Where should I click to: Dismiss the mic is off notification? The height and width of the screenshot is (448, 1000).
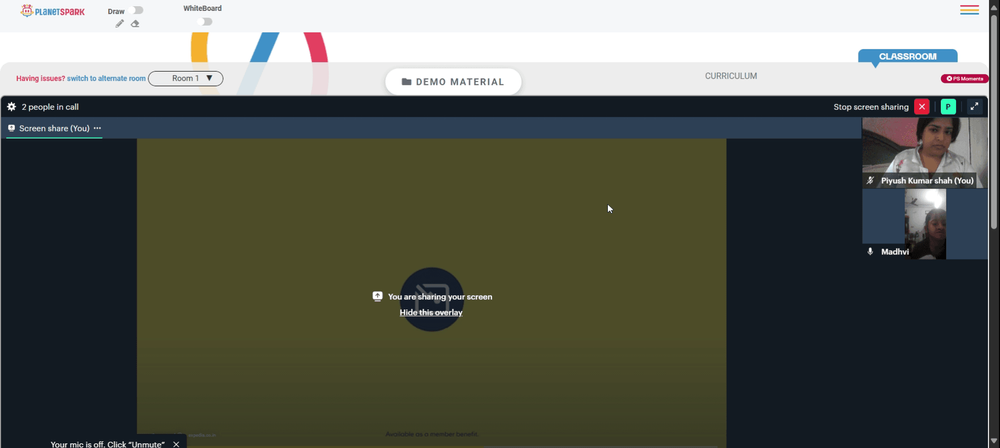point(176,444)
